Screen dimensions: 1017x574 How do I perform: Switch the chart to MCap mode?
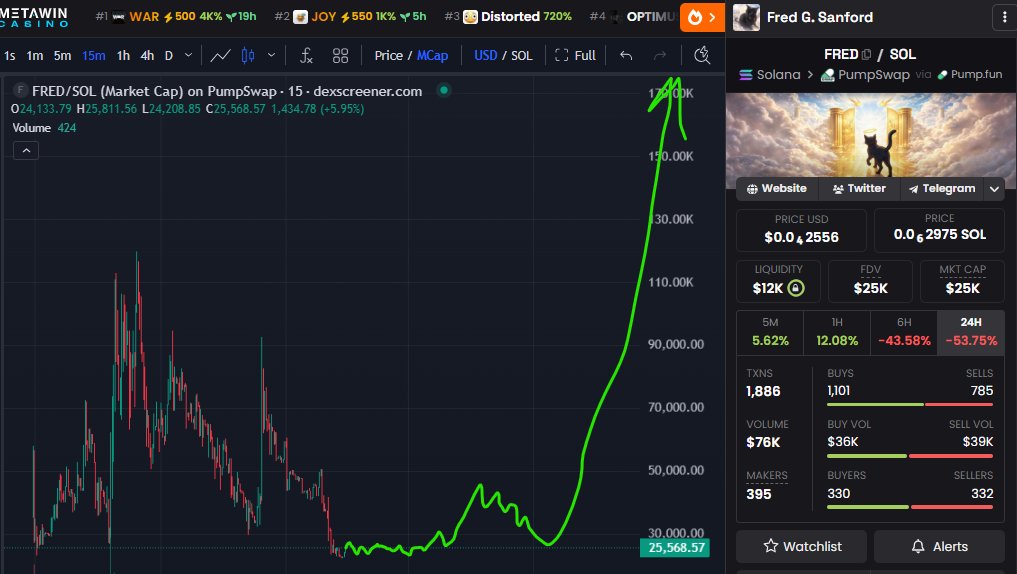[433, 56]
